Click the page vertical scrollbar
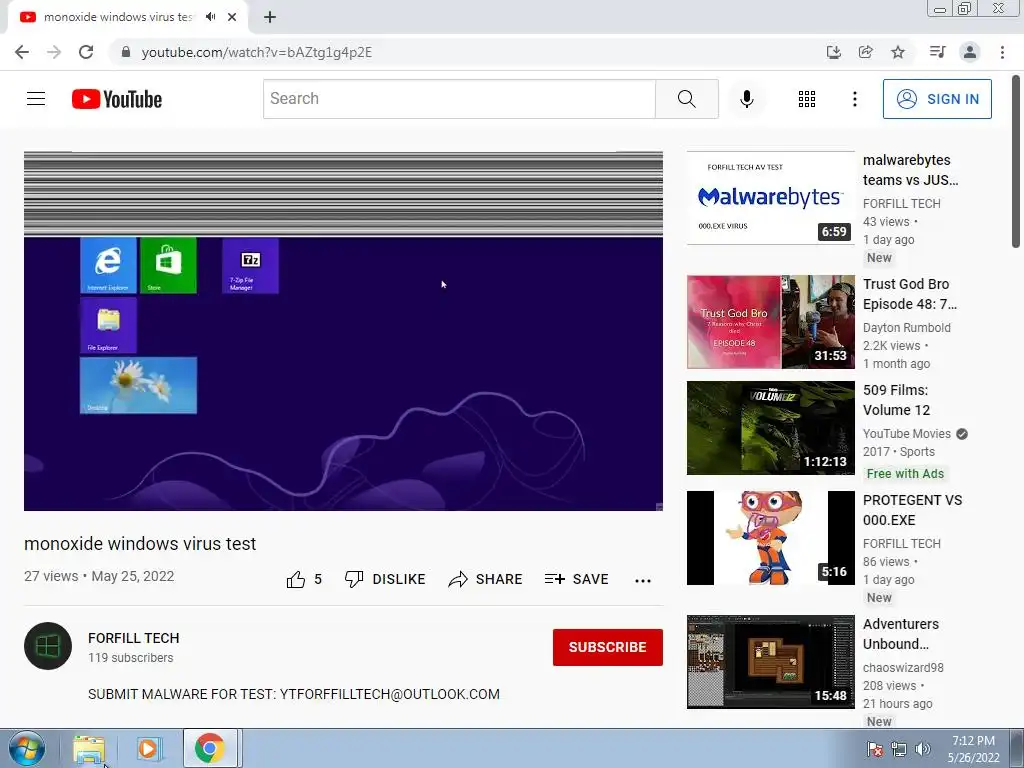 (x=1016, y=162)
